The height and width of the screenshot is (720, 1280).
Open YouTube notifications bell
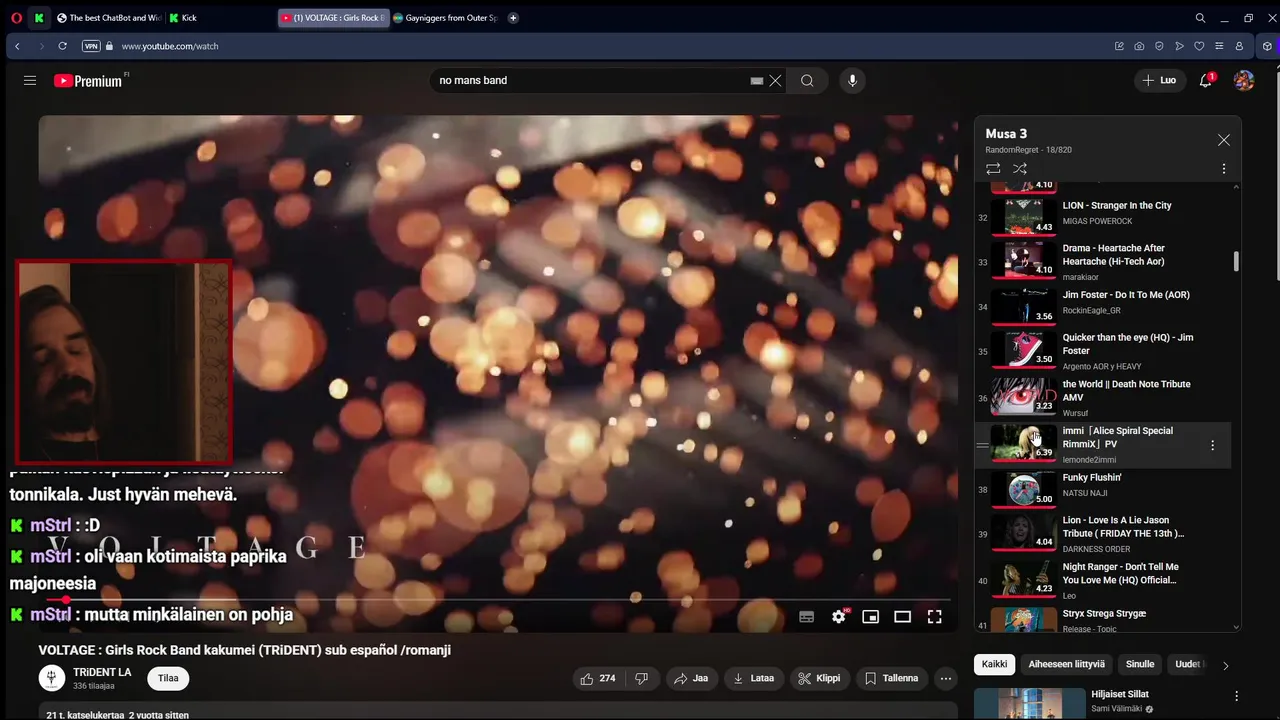coord(1206,80)
